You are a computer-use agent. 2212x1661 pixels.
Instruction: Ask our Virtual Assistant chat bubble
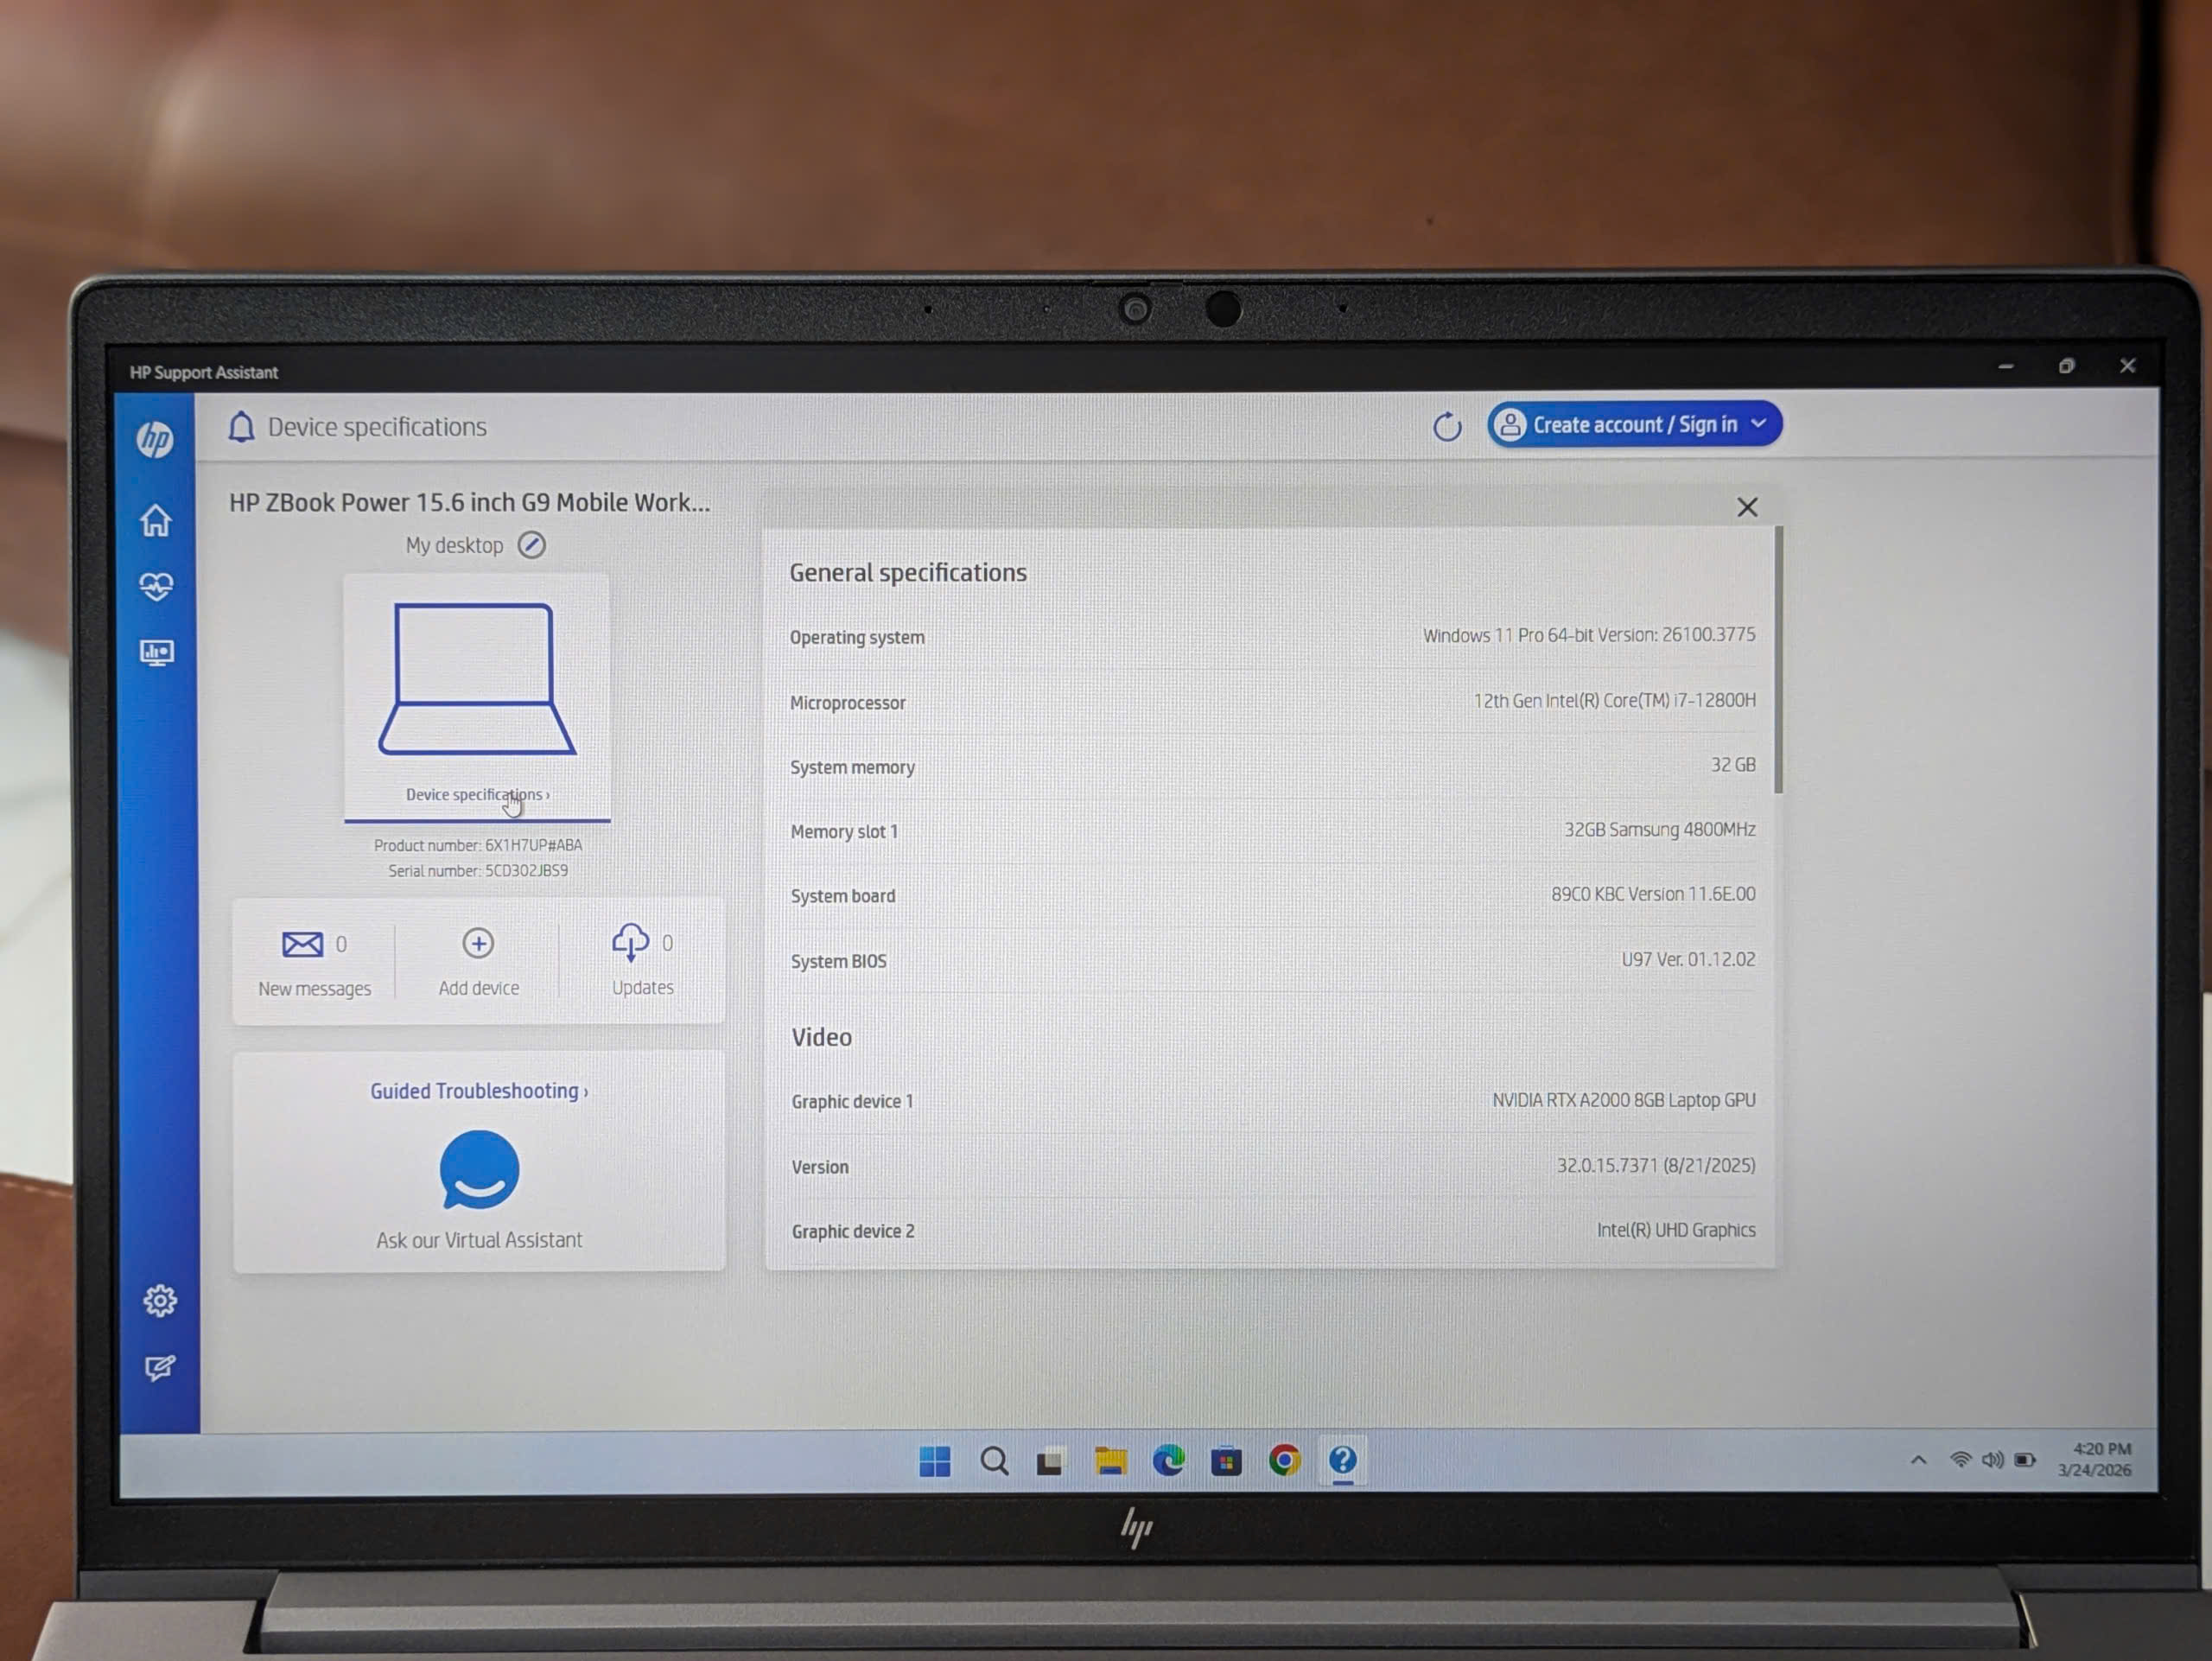click(x=479, y=1170)
